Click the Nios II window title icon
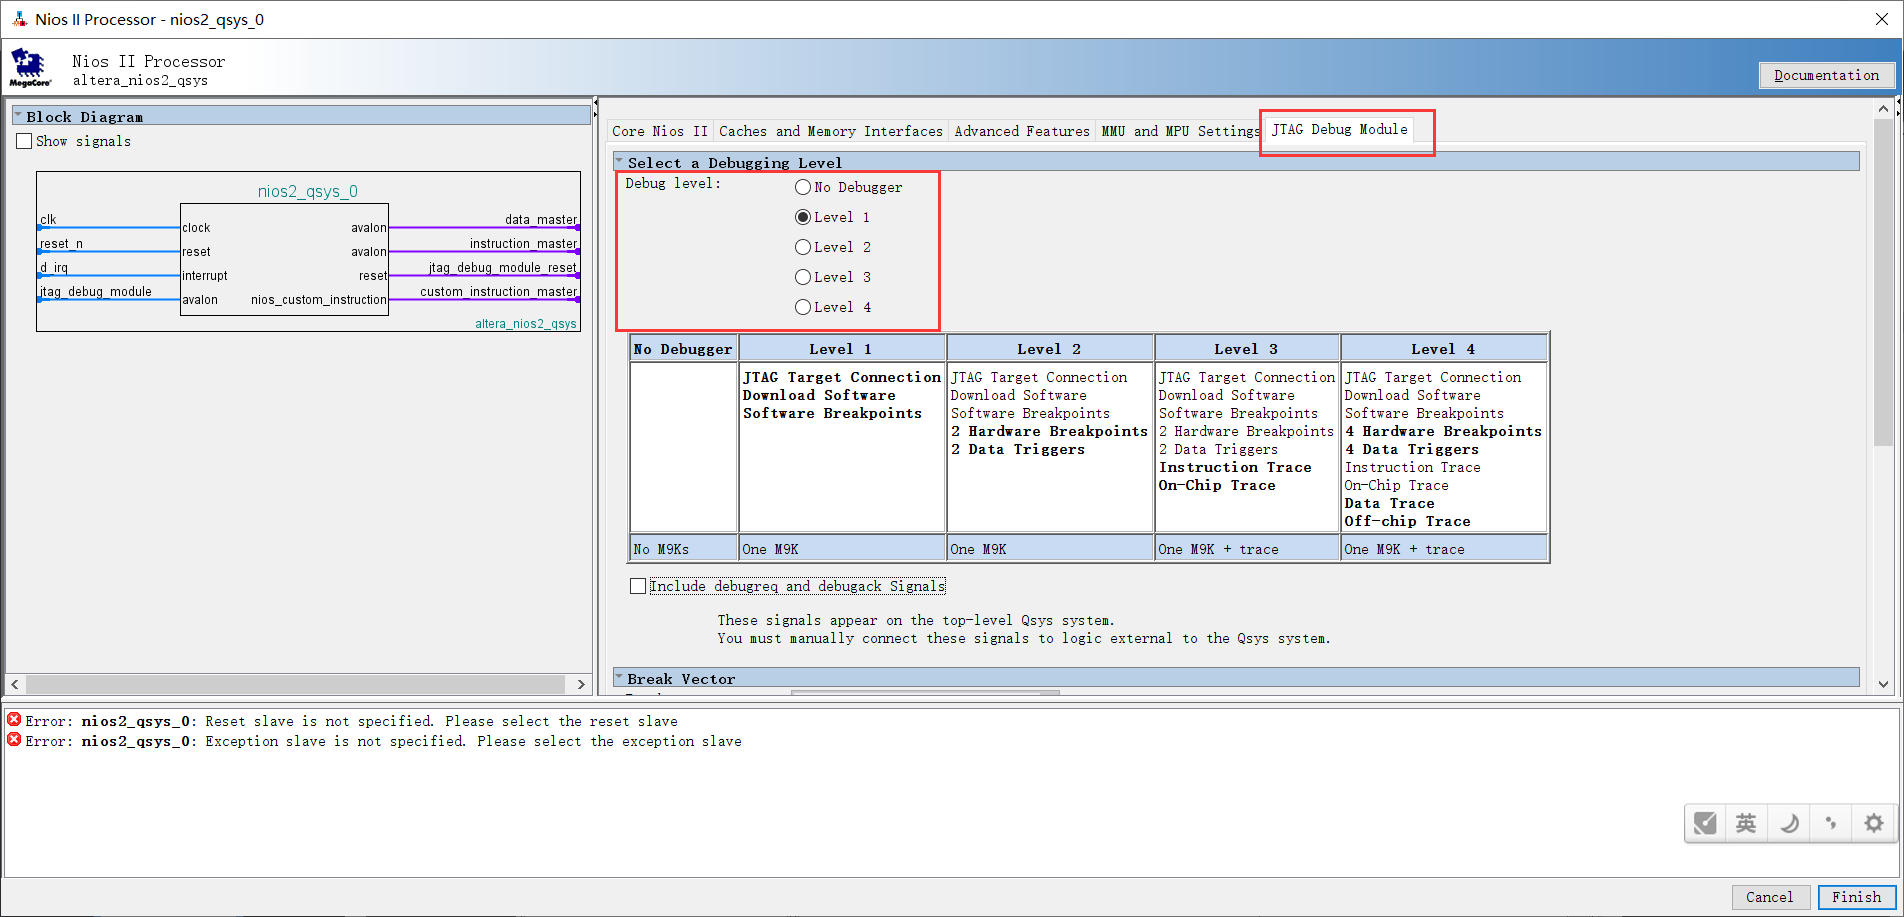 coord(19,19)
